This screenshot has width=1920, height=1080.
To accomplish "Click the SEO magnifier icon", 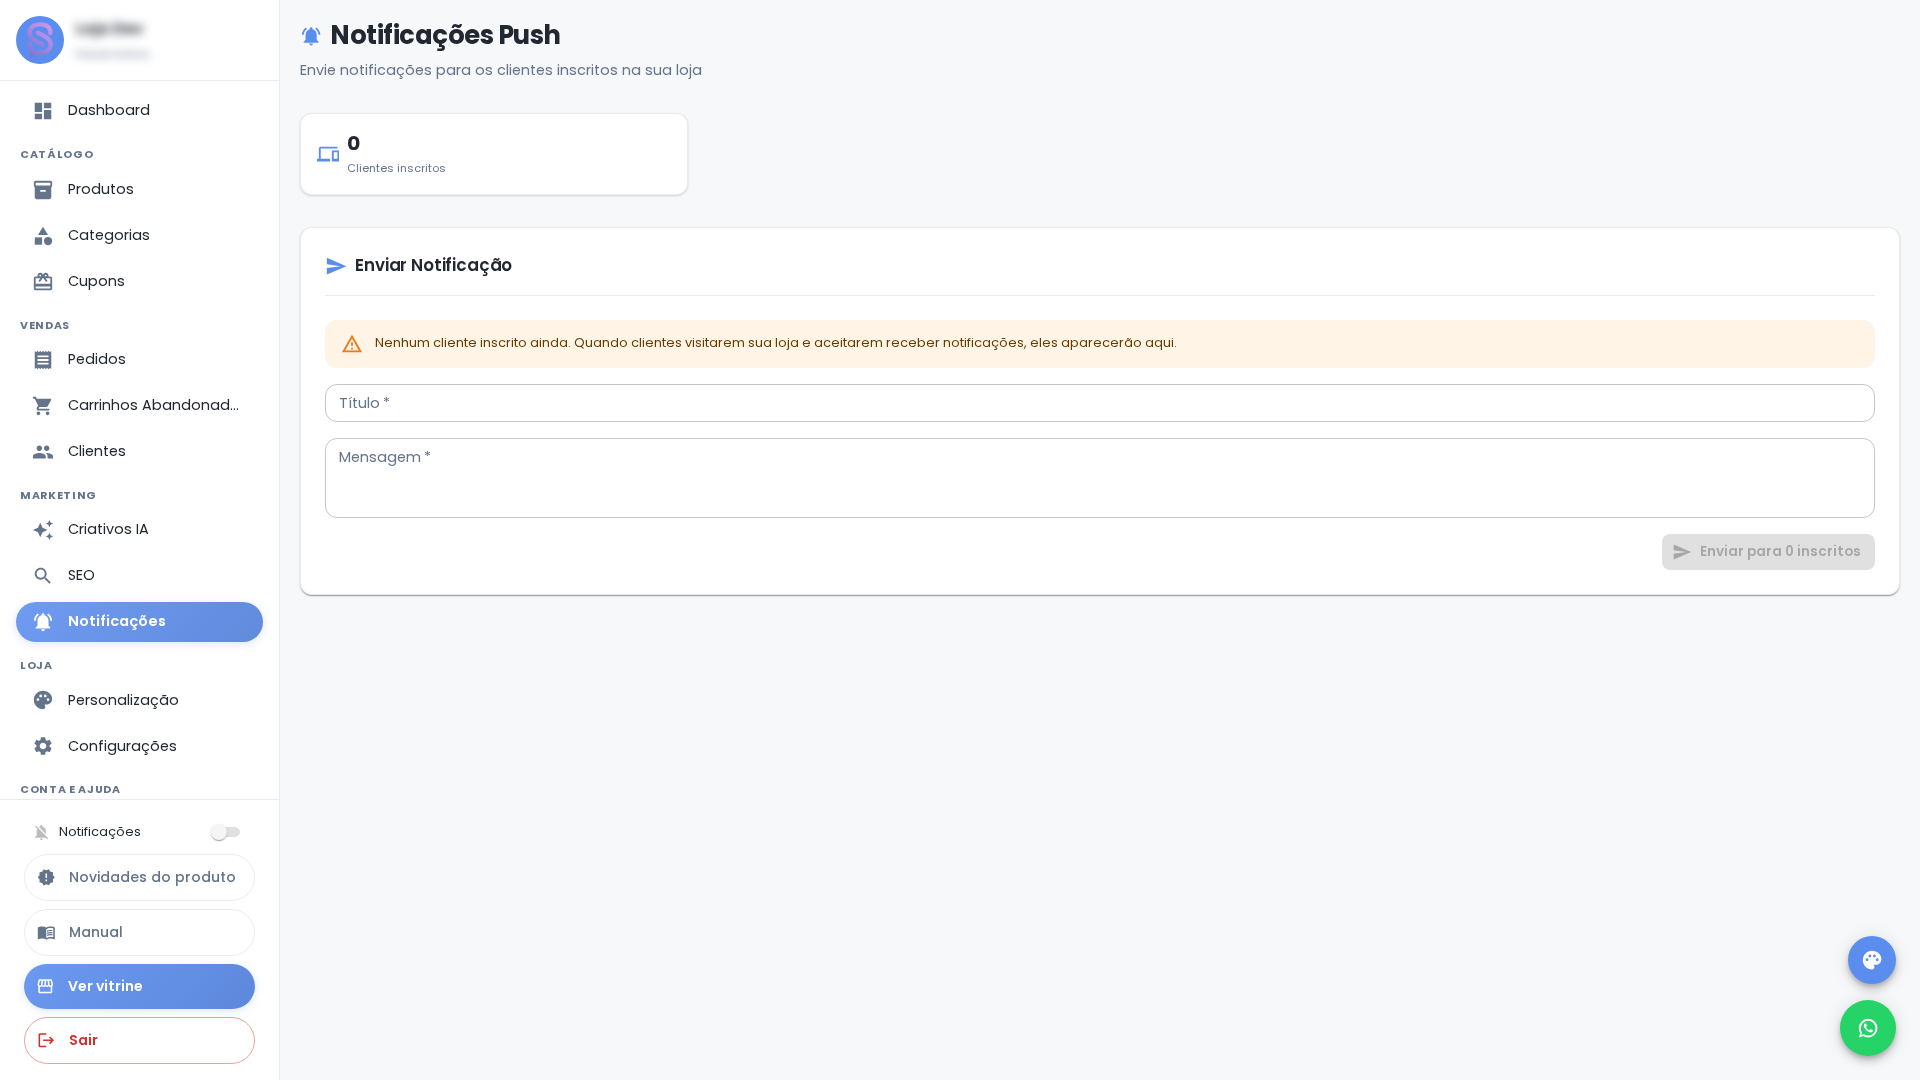I will tap(43, 576).
